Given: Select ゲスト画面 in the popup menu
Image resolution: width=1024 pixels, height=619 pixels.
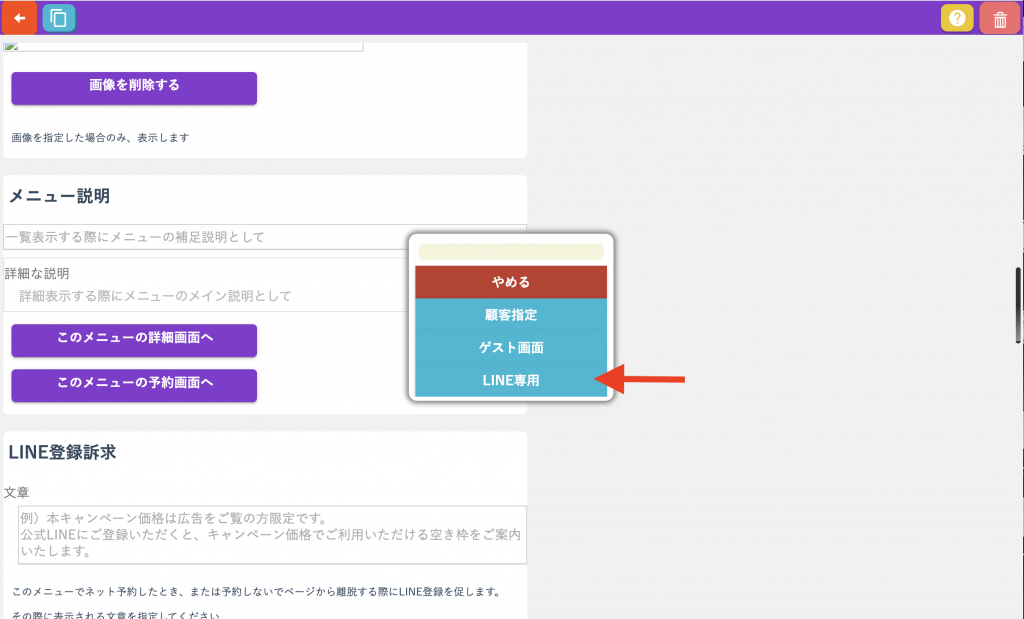Looking at the screenshot, I should [511, 348].
